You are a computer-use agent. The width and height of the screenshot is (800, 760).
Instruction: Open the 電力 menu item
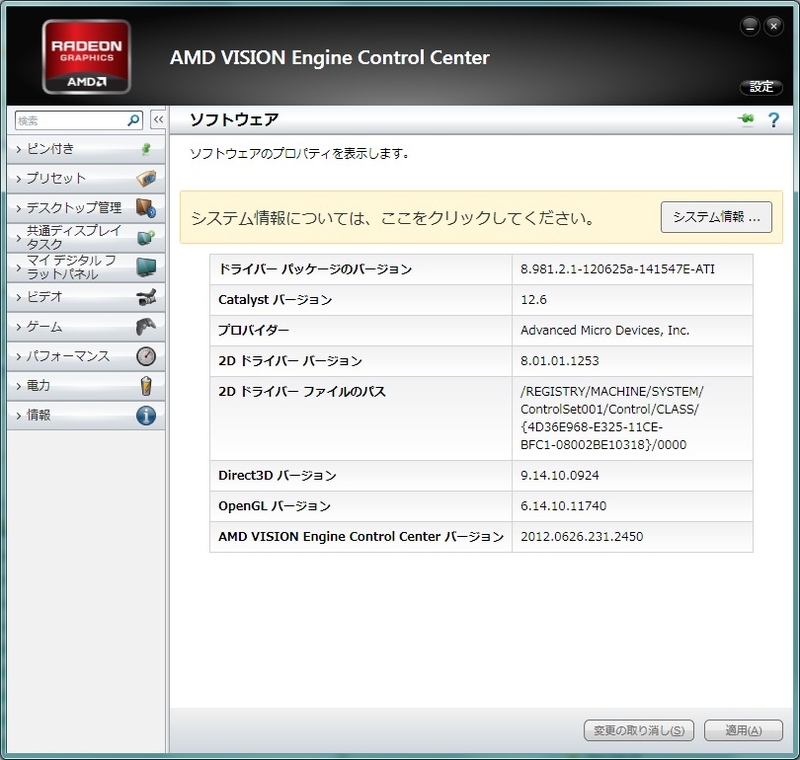(x=86, y=386)
